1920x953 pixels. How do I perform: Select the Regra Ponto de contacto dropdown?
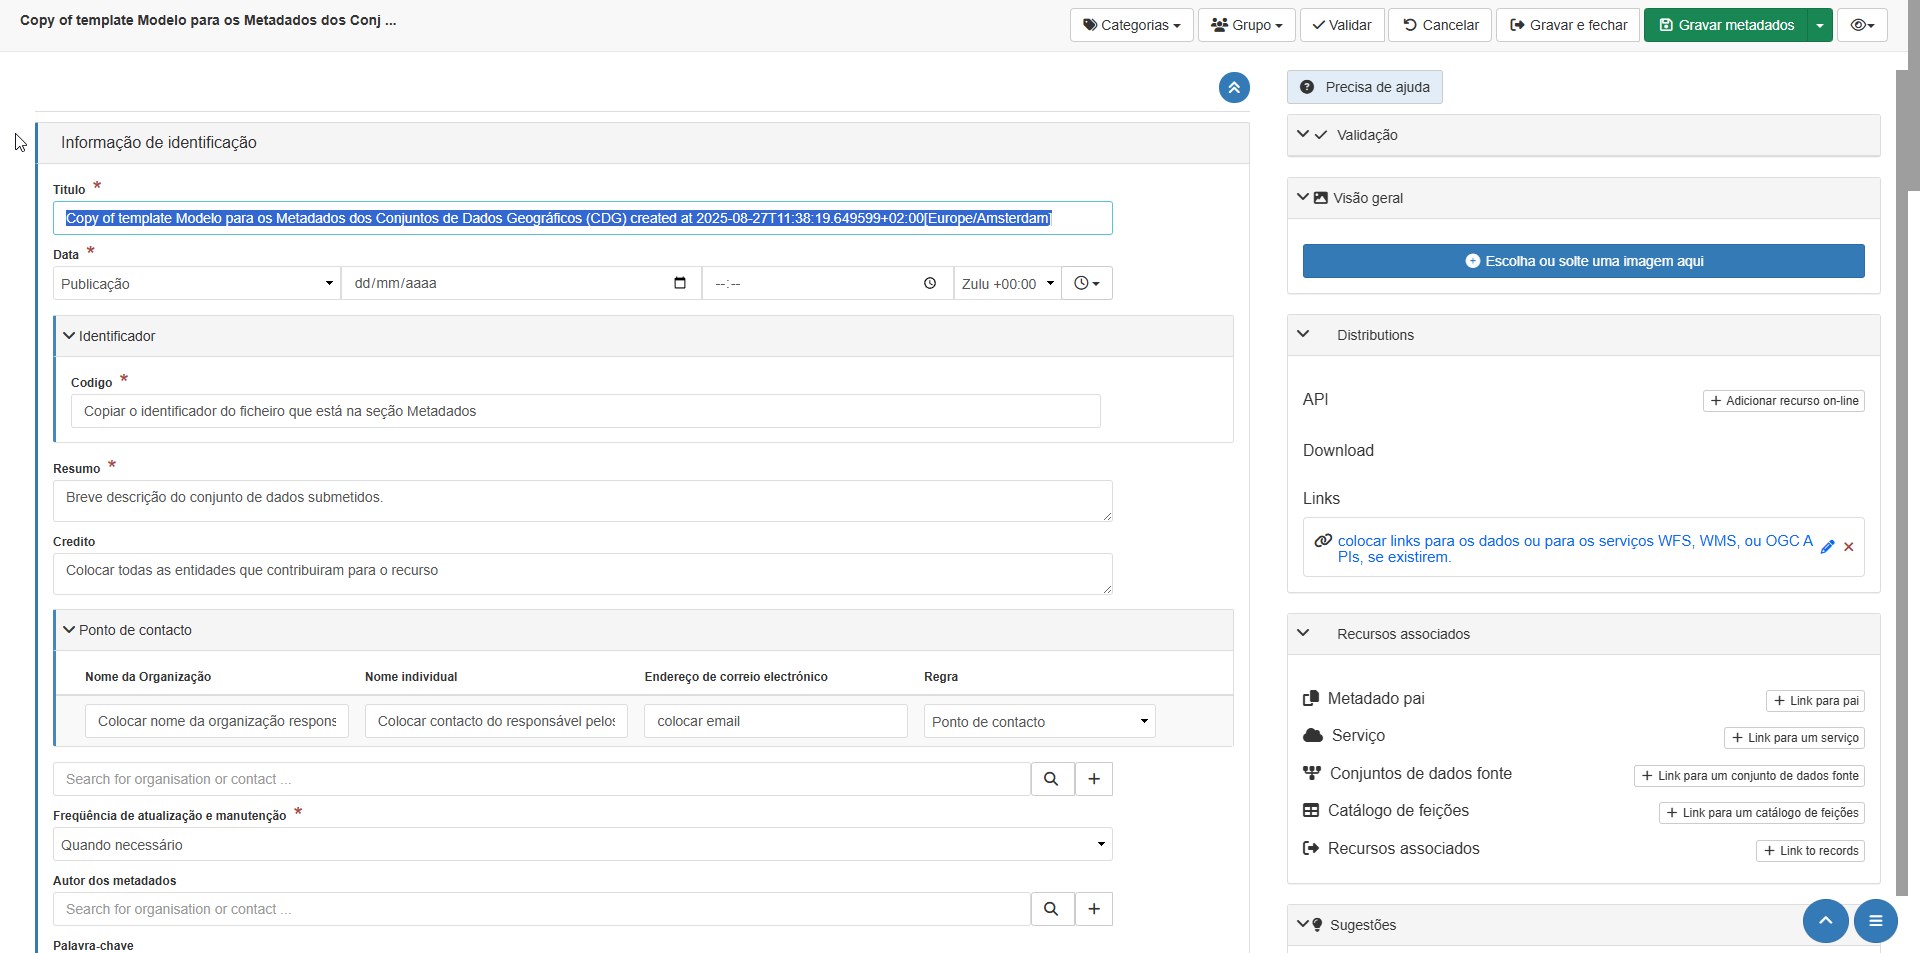[1039, 722]
